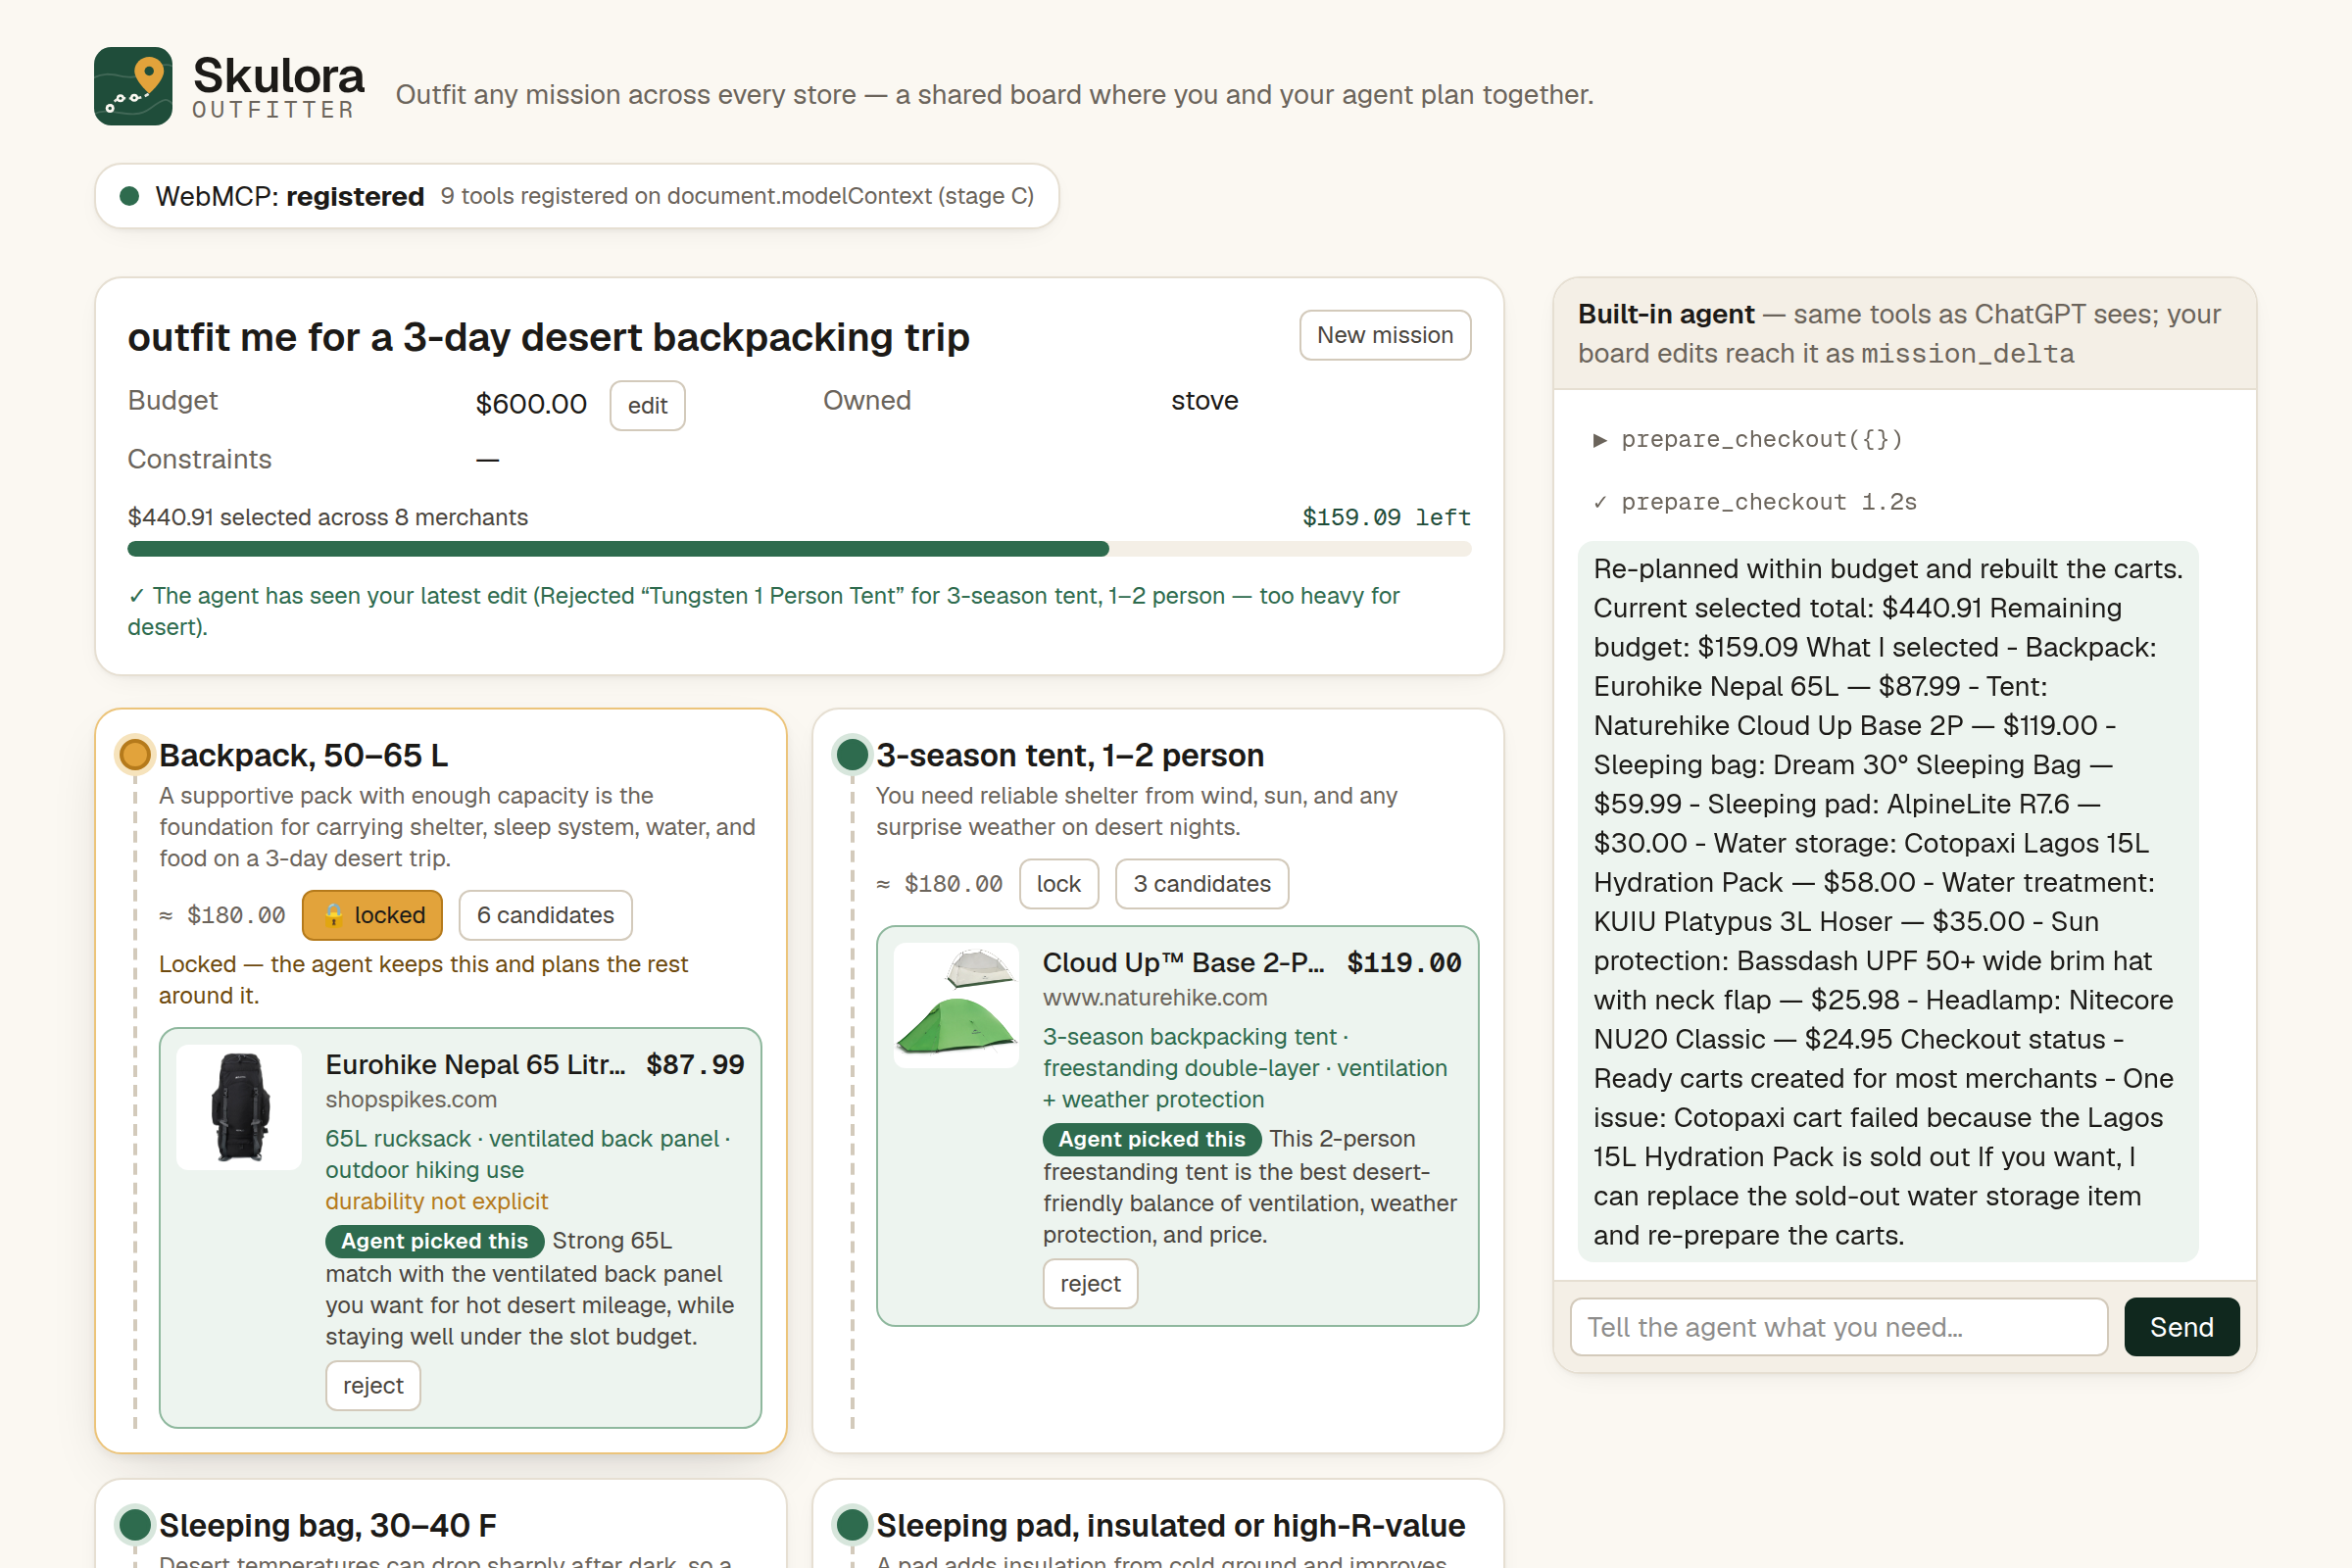Open the Eurohike Nepal backpack thumbnail
Image resolution: width=2352 pixels, height=1568 pixels.
click(239, 1107)
